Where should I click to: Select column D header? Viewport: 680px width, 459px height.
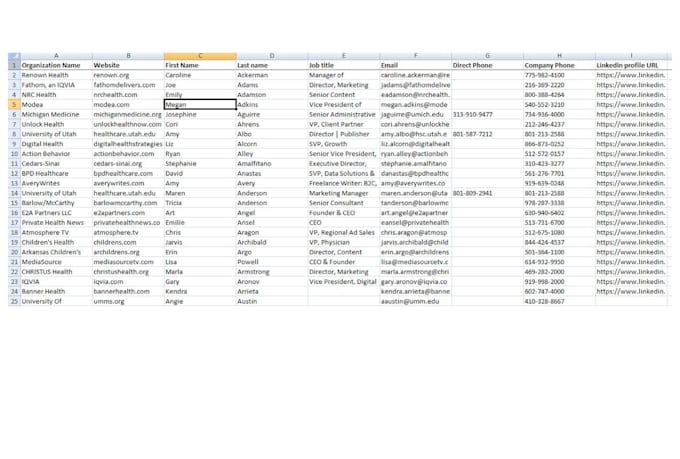tap(272, 56)
